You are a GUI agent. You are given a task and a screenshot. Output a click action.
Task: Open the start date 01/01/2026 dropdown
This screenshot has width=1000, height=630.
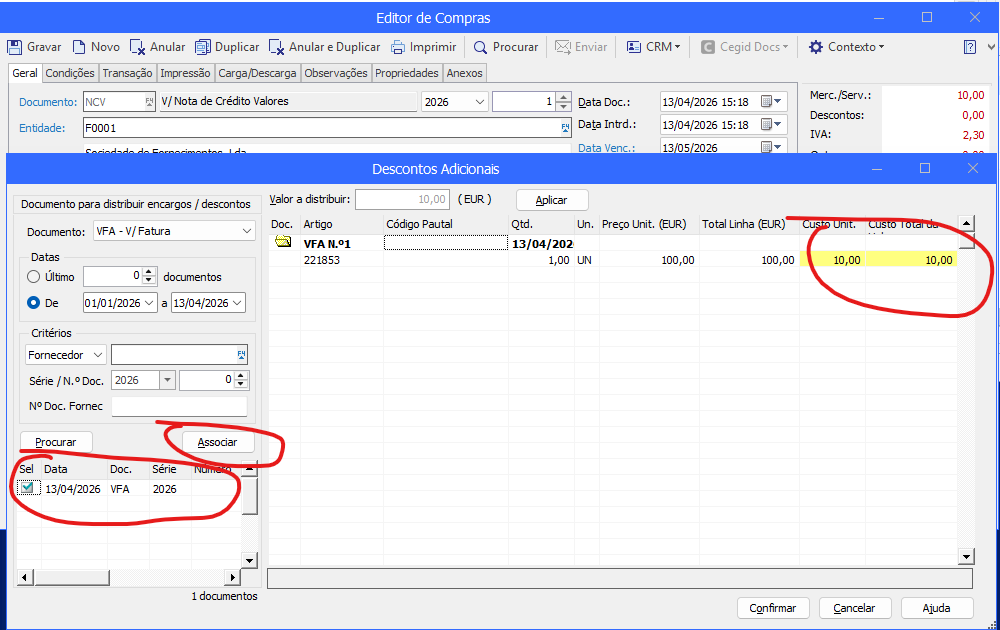pos(150,303)
